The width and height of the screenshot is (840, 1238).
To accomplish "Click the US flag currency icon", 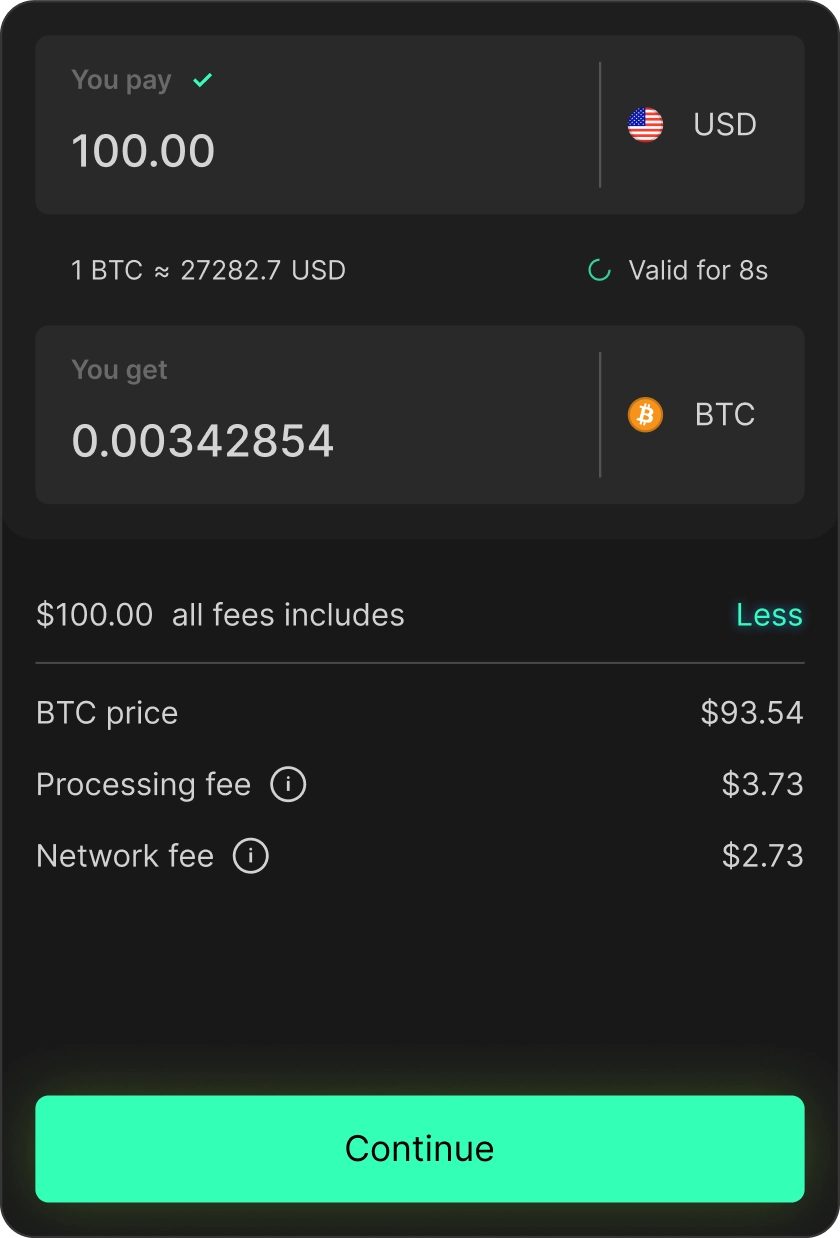I will tap(645, 125).
